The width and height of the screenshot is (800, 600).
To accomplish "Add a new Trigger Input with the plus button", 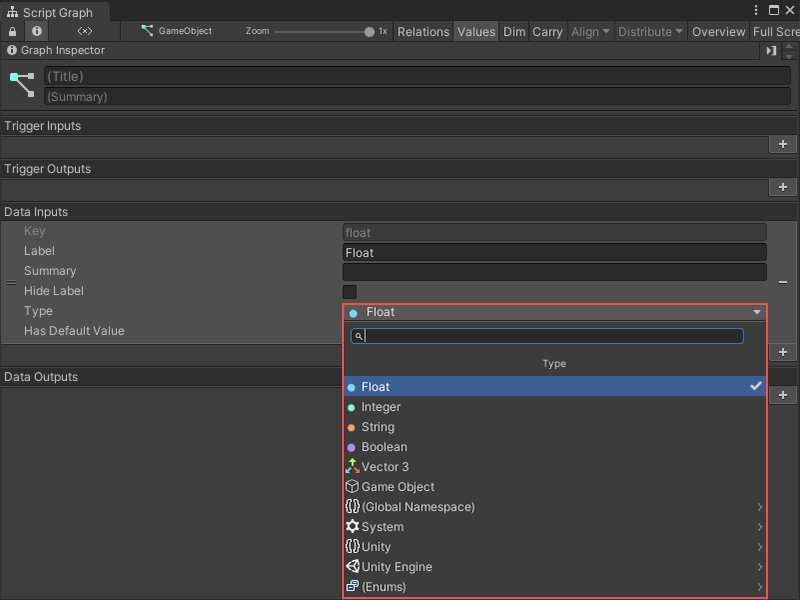I will pos(783,144).
